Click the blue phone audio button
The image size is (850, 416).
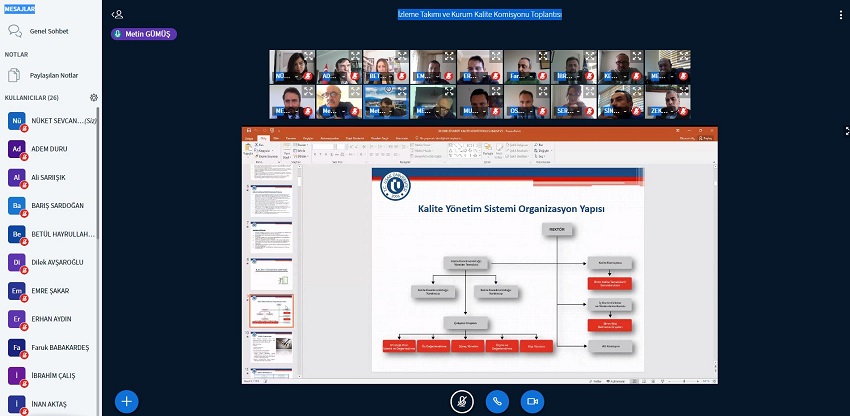pos(497,401)
